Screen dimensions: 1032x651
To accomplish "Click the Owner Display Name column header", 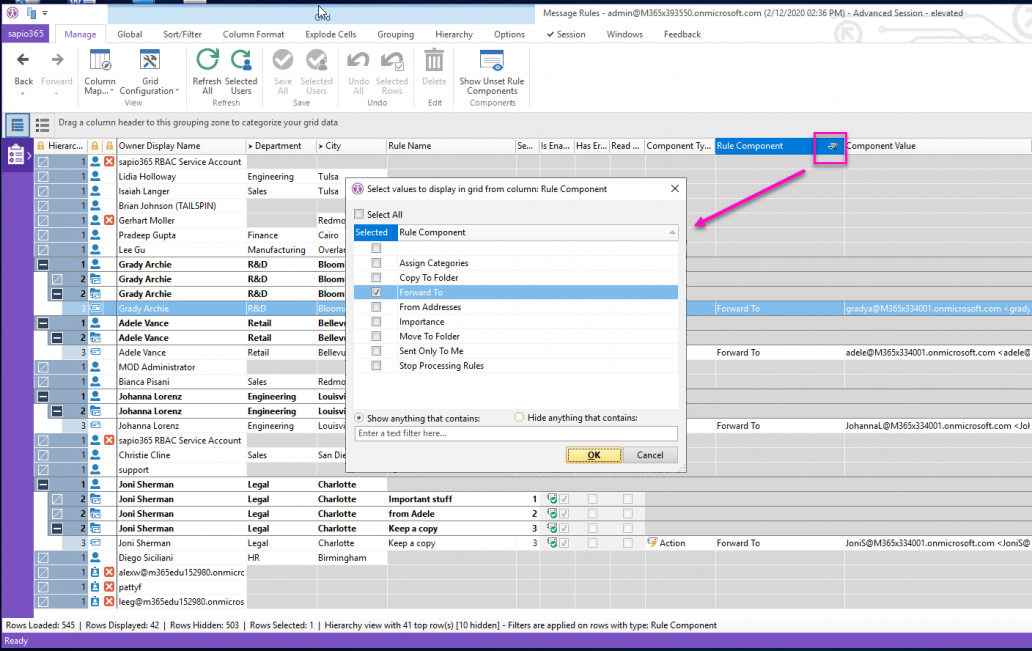I will (181, 146).
